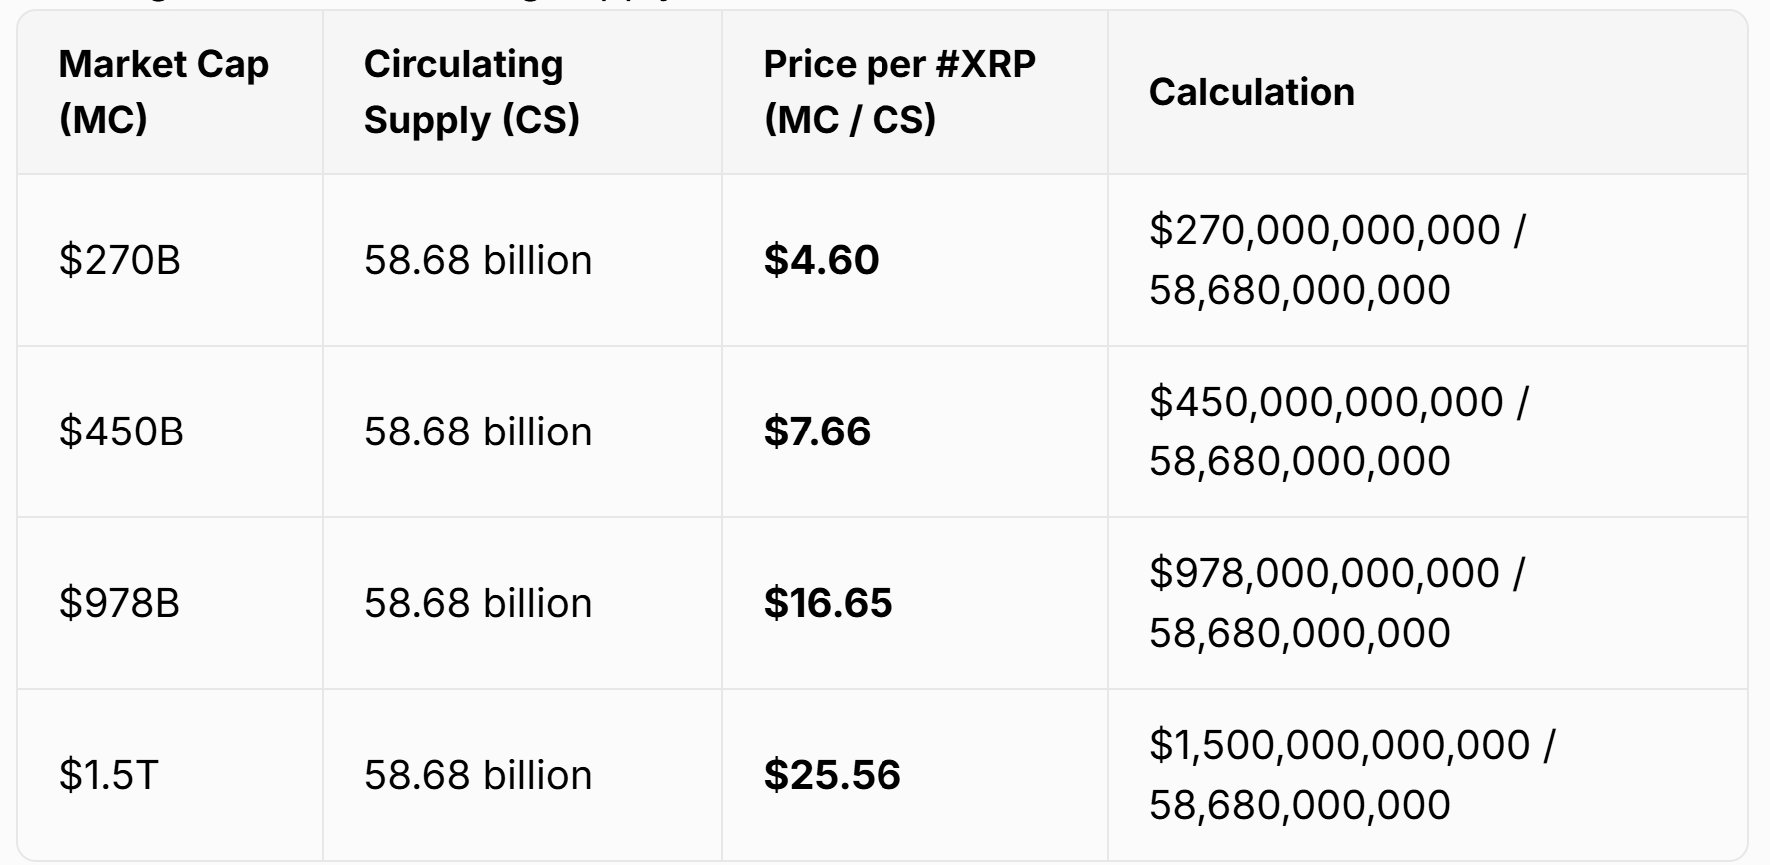Click circulating supply in the $1.5T row
Screen dimensions: 1770x865
pyautogui.click(x=478, y=775)
